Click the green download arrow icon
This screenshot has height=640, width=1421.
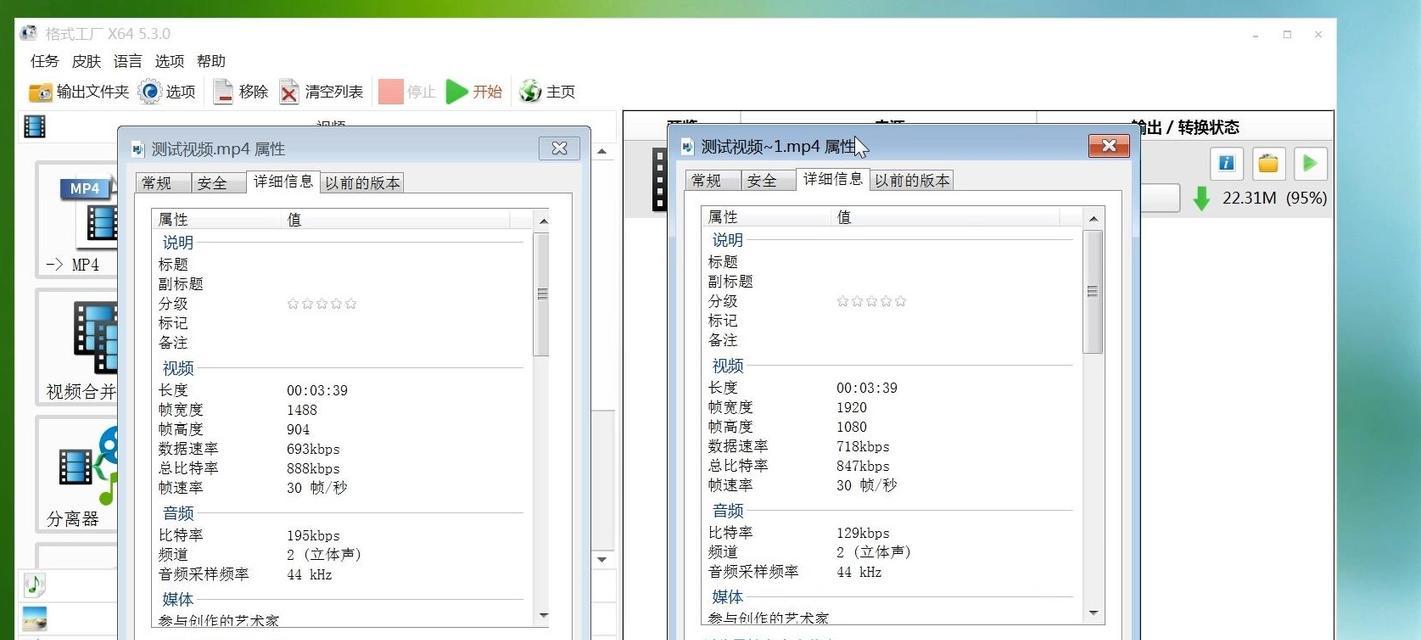pyautogui.click(x=1201, y=198)
